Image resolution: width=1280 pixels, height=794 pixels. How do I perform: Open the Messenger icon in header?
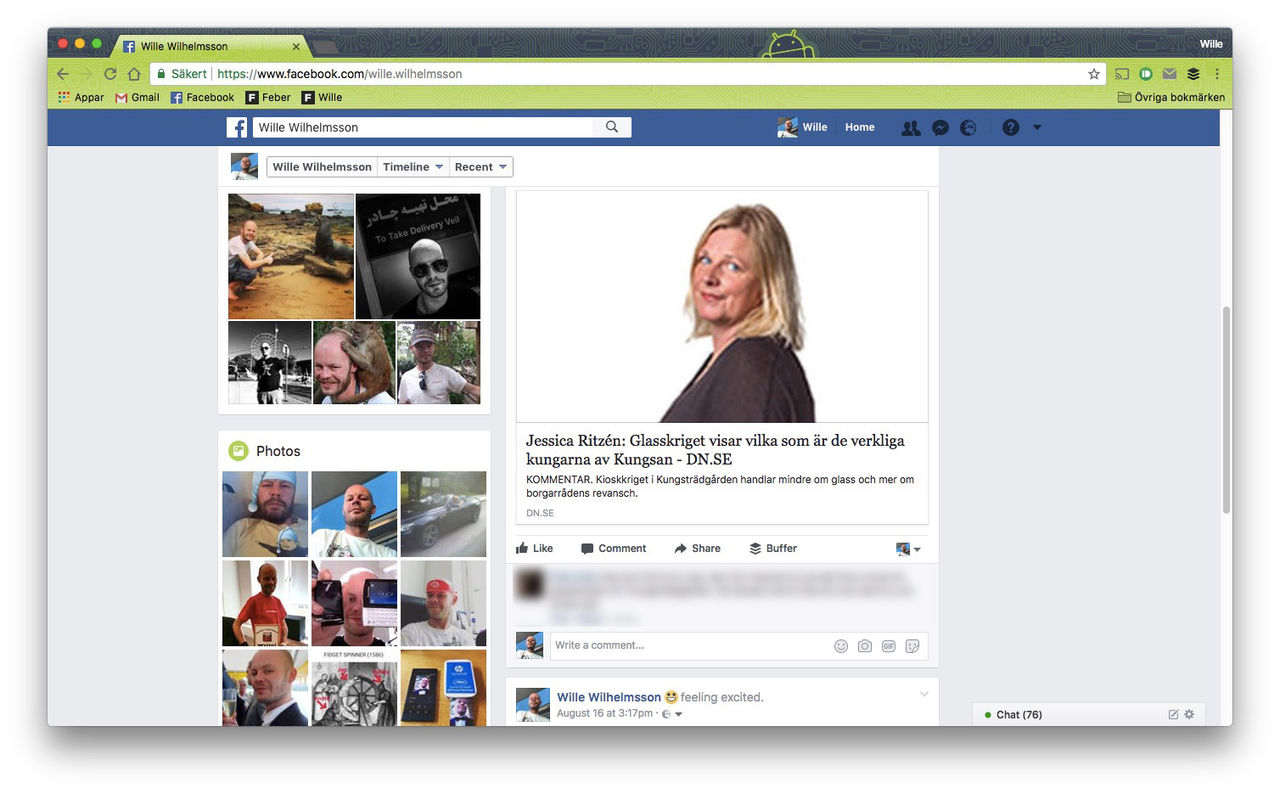pyautogui.click(x=940, y=128)
